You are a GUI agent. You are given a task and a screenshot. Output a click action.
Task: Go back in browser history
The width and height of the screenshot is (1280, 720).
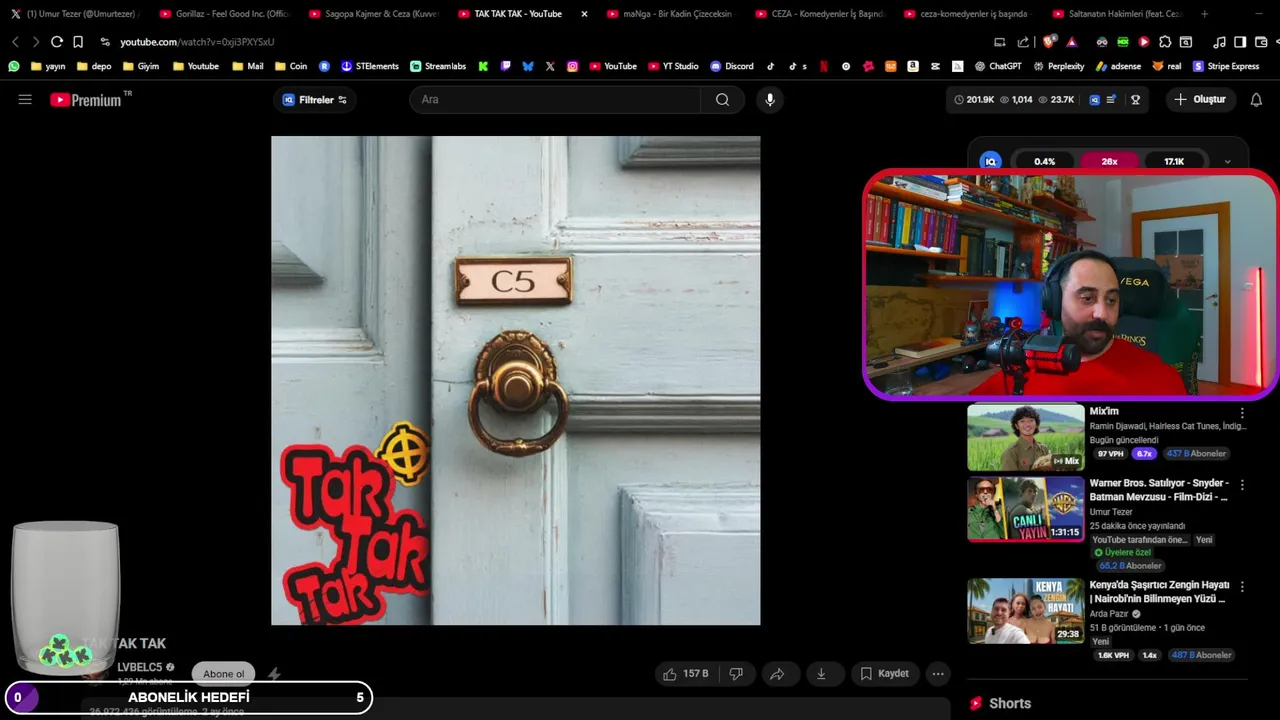click(x=15, y=42)
